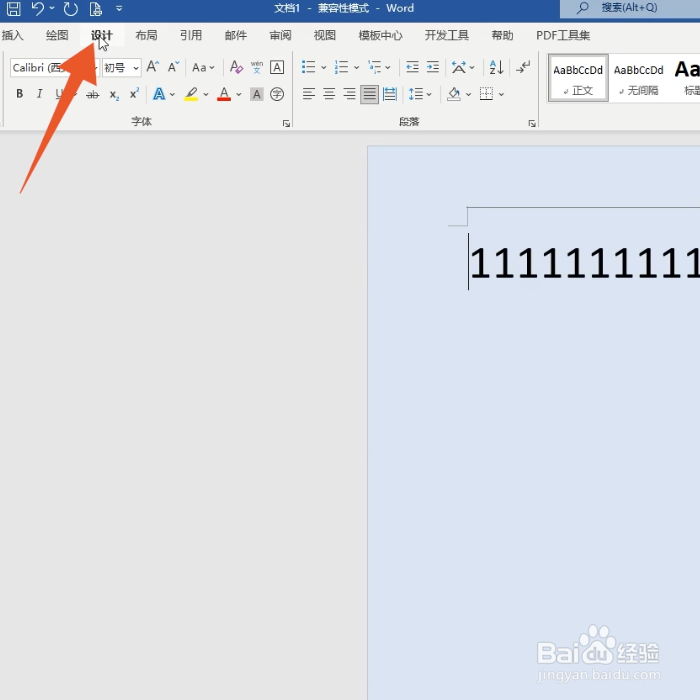Screen dimensions: 700x700
Task: Click Justify alignment icon
Action: point(369,94)
